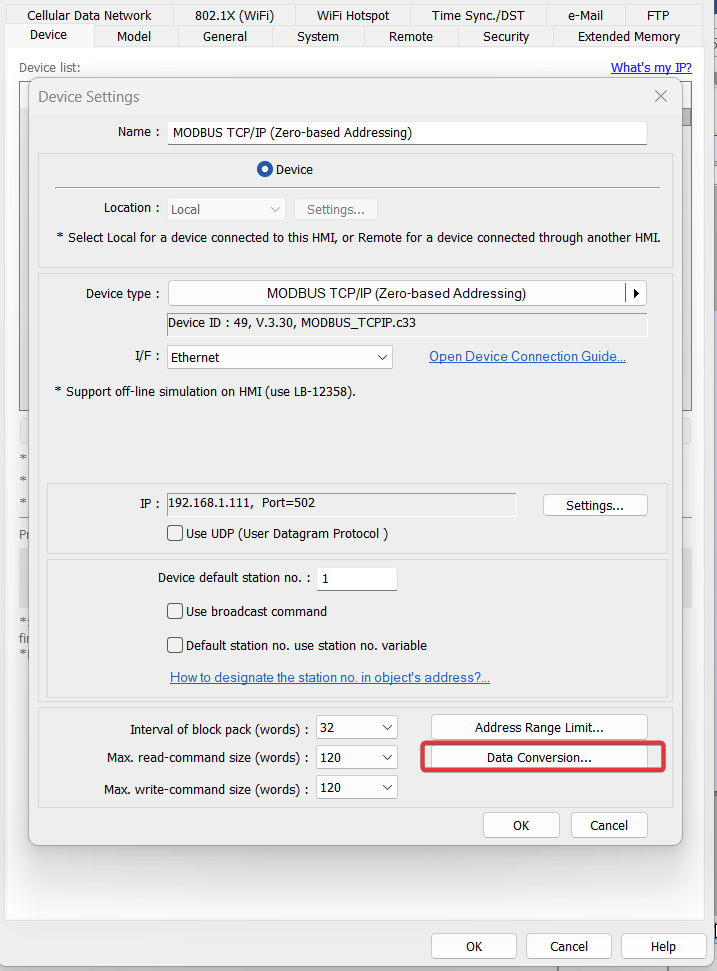Enable Use UDP checkbox
Viewport: 717px width, 971px height.
tap(175, 534)
